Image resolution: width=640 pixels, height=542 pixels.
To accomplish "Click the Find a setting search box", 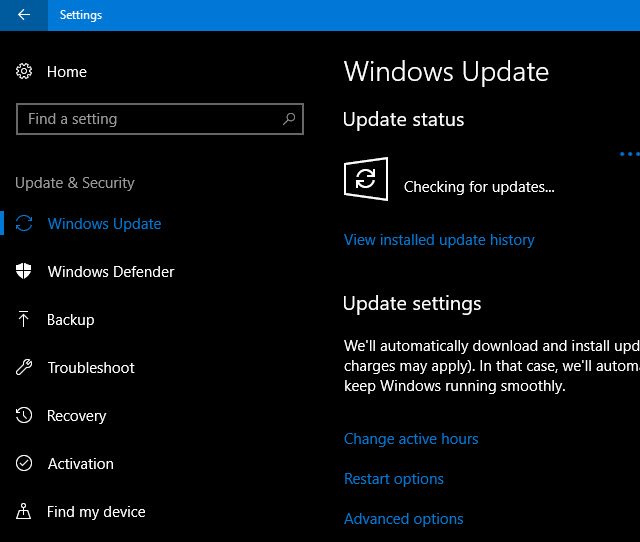I will [160, 119].
